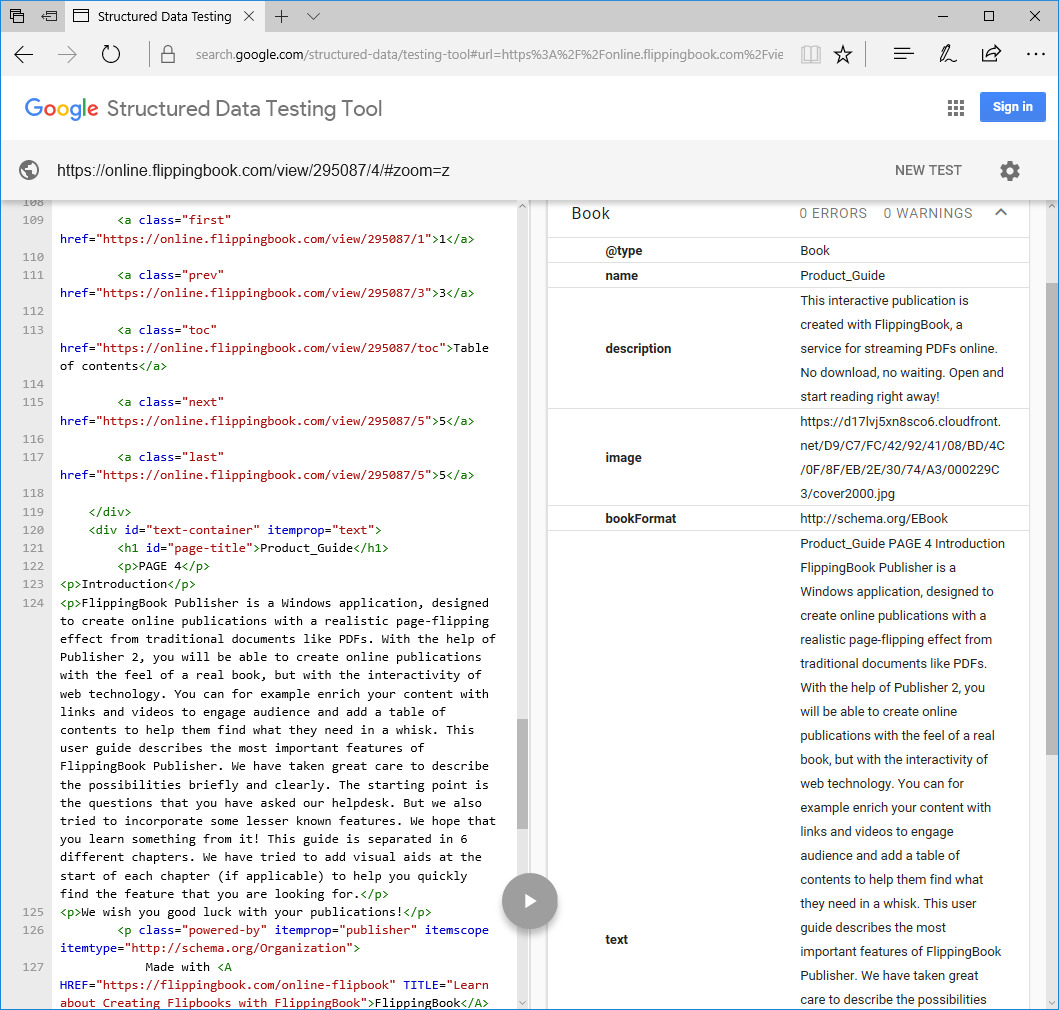Add page to favorites star
The image size is (1059, 1010).
pyautogui.click(x=843, y=54)
